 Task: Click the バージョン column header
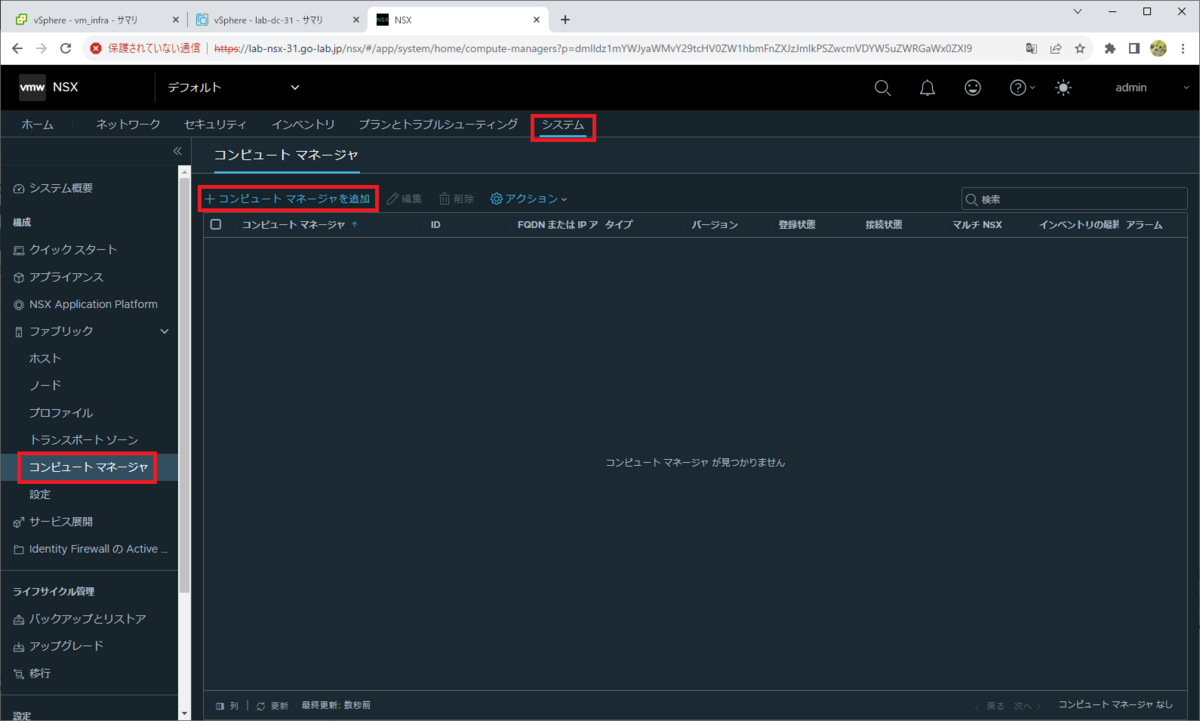(715, 225)
